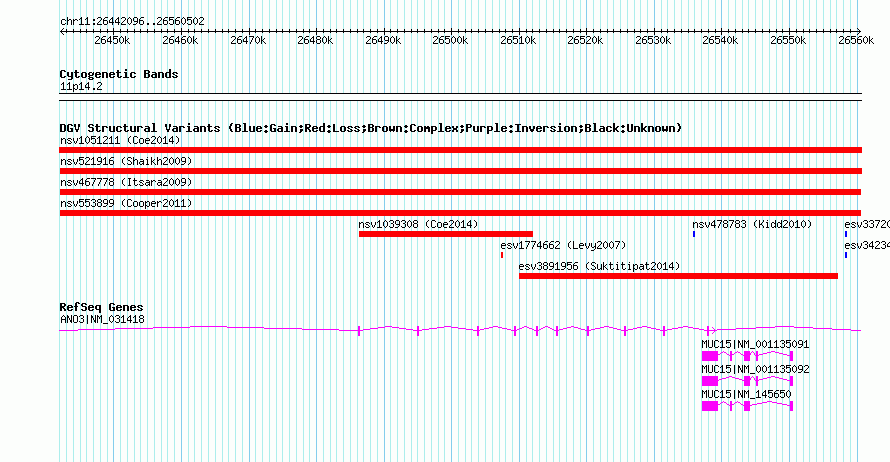The height and width of the screenshot is (462, 890).
Task: Select the nsv467778 (Itsara2009) variant bar
Action: click(x=460, y=192)
